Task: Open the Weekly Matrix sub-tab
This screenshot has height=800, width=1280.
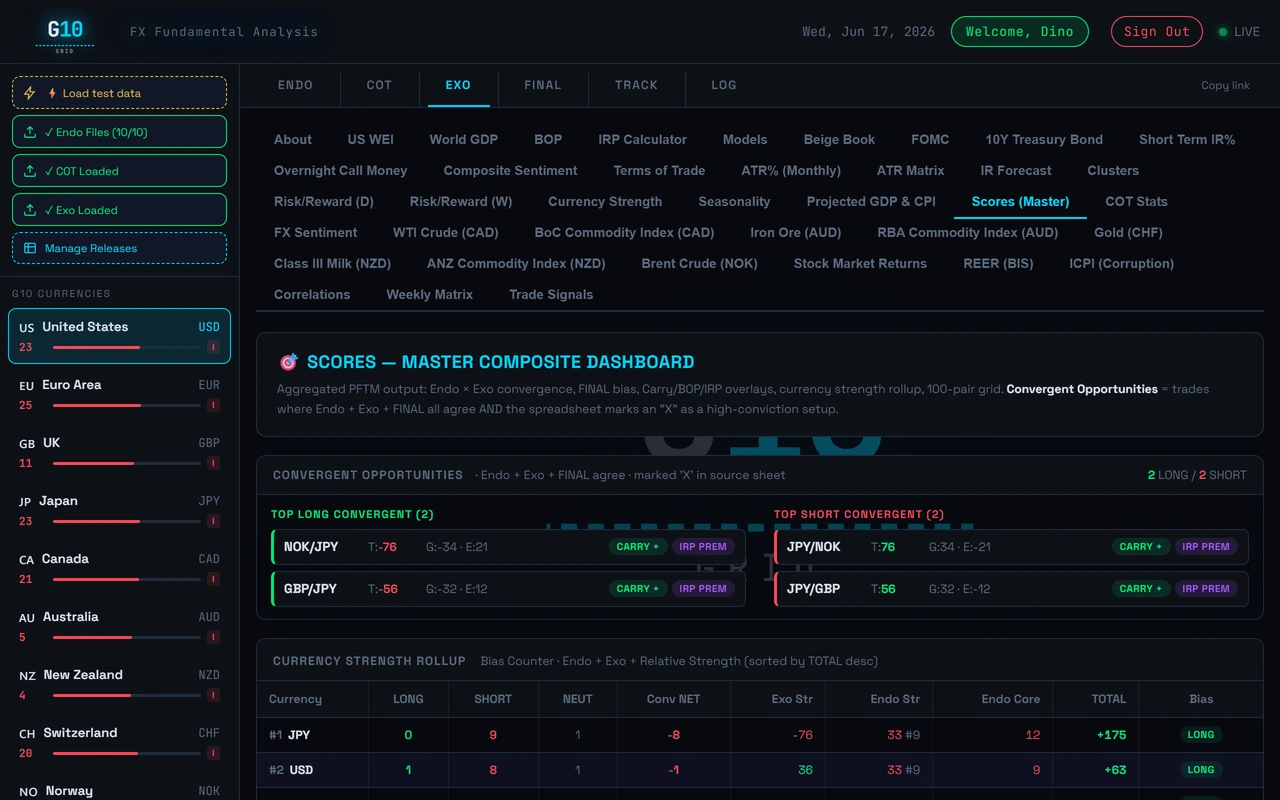Action: 430,295
